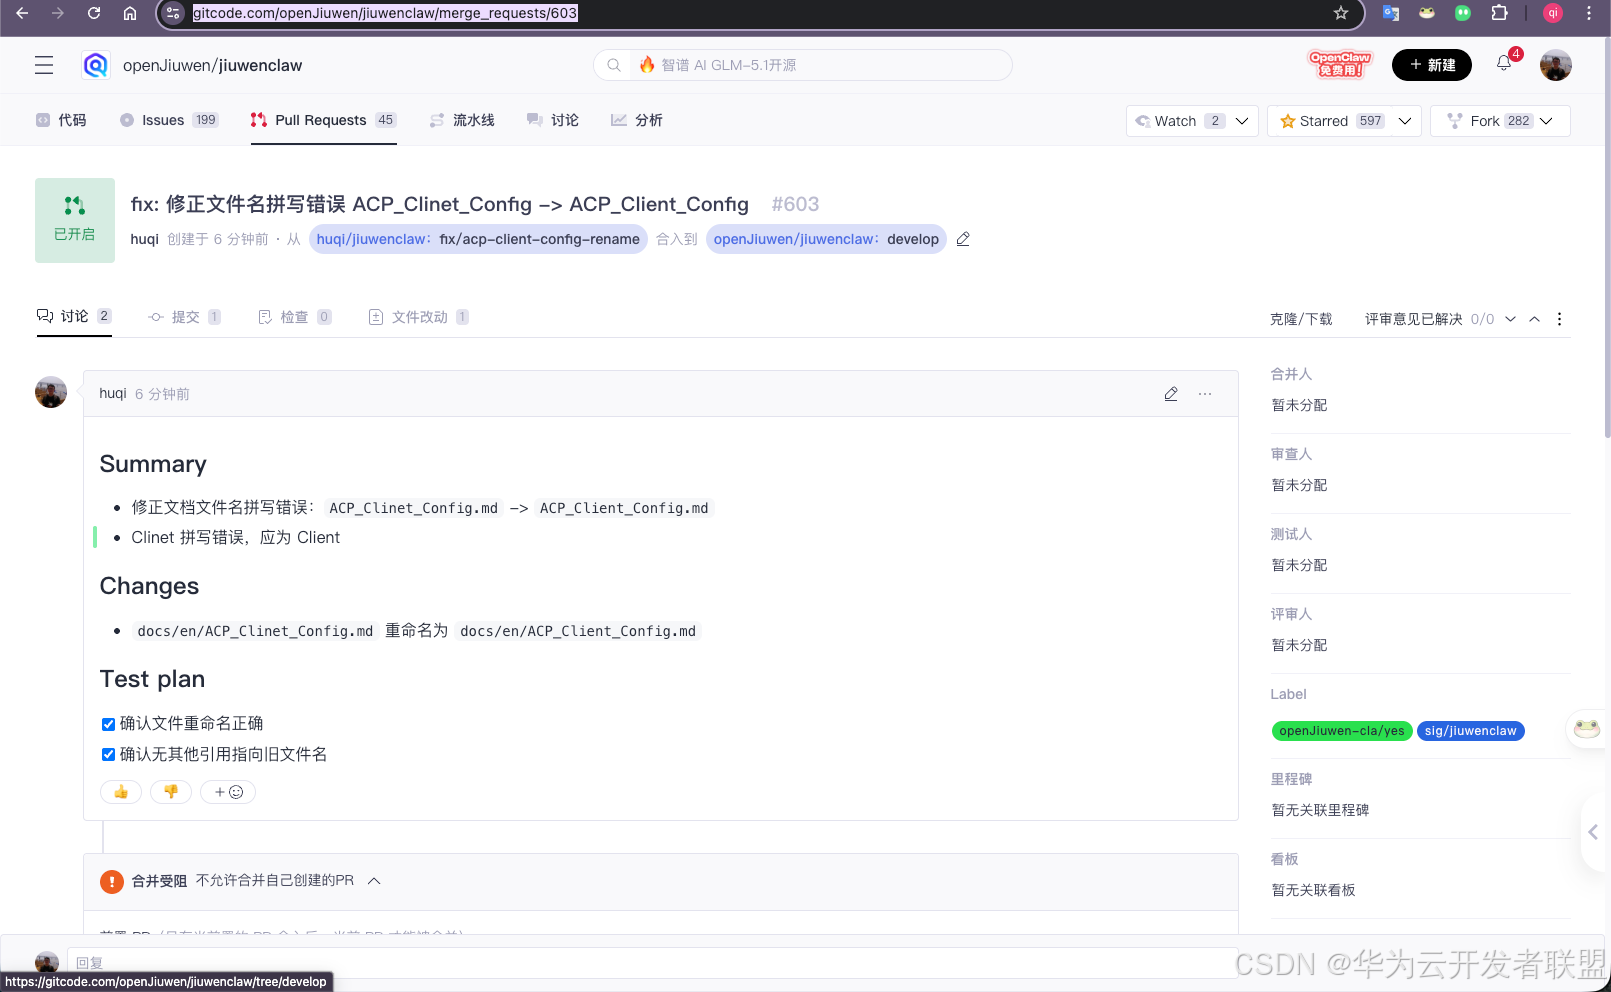Expand the Starred dropdown arrow

[1405, 121]
